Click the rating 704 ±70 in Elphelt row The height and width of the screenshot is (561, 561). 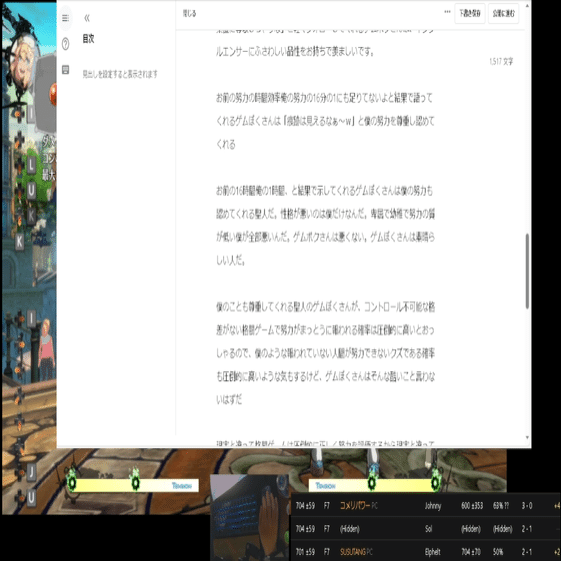[x=471, y=552]
